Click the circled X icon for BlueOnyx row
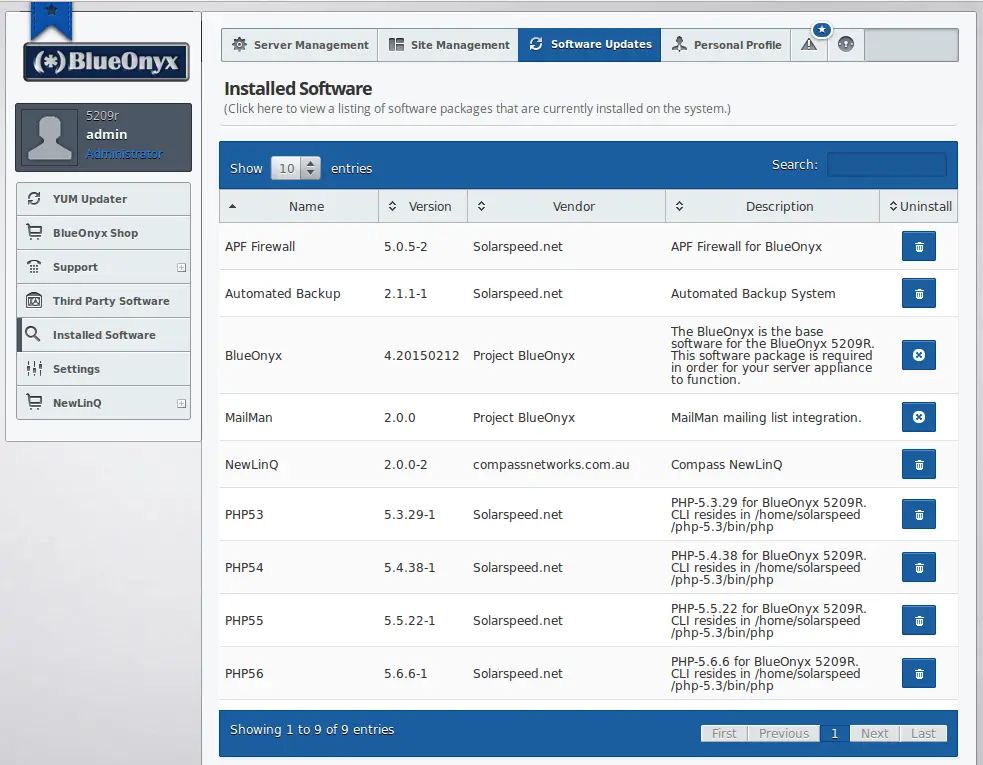The image size is (983, 765). (x=918, y=356)
